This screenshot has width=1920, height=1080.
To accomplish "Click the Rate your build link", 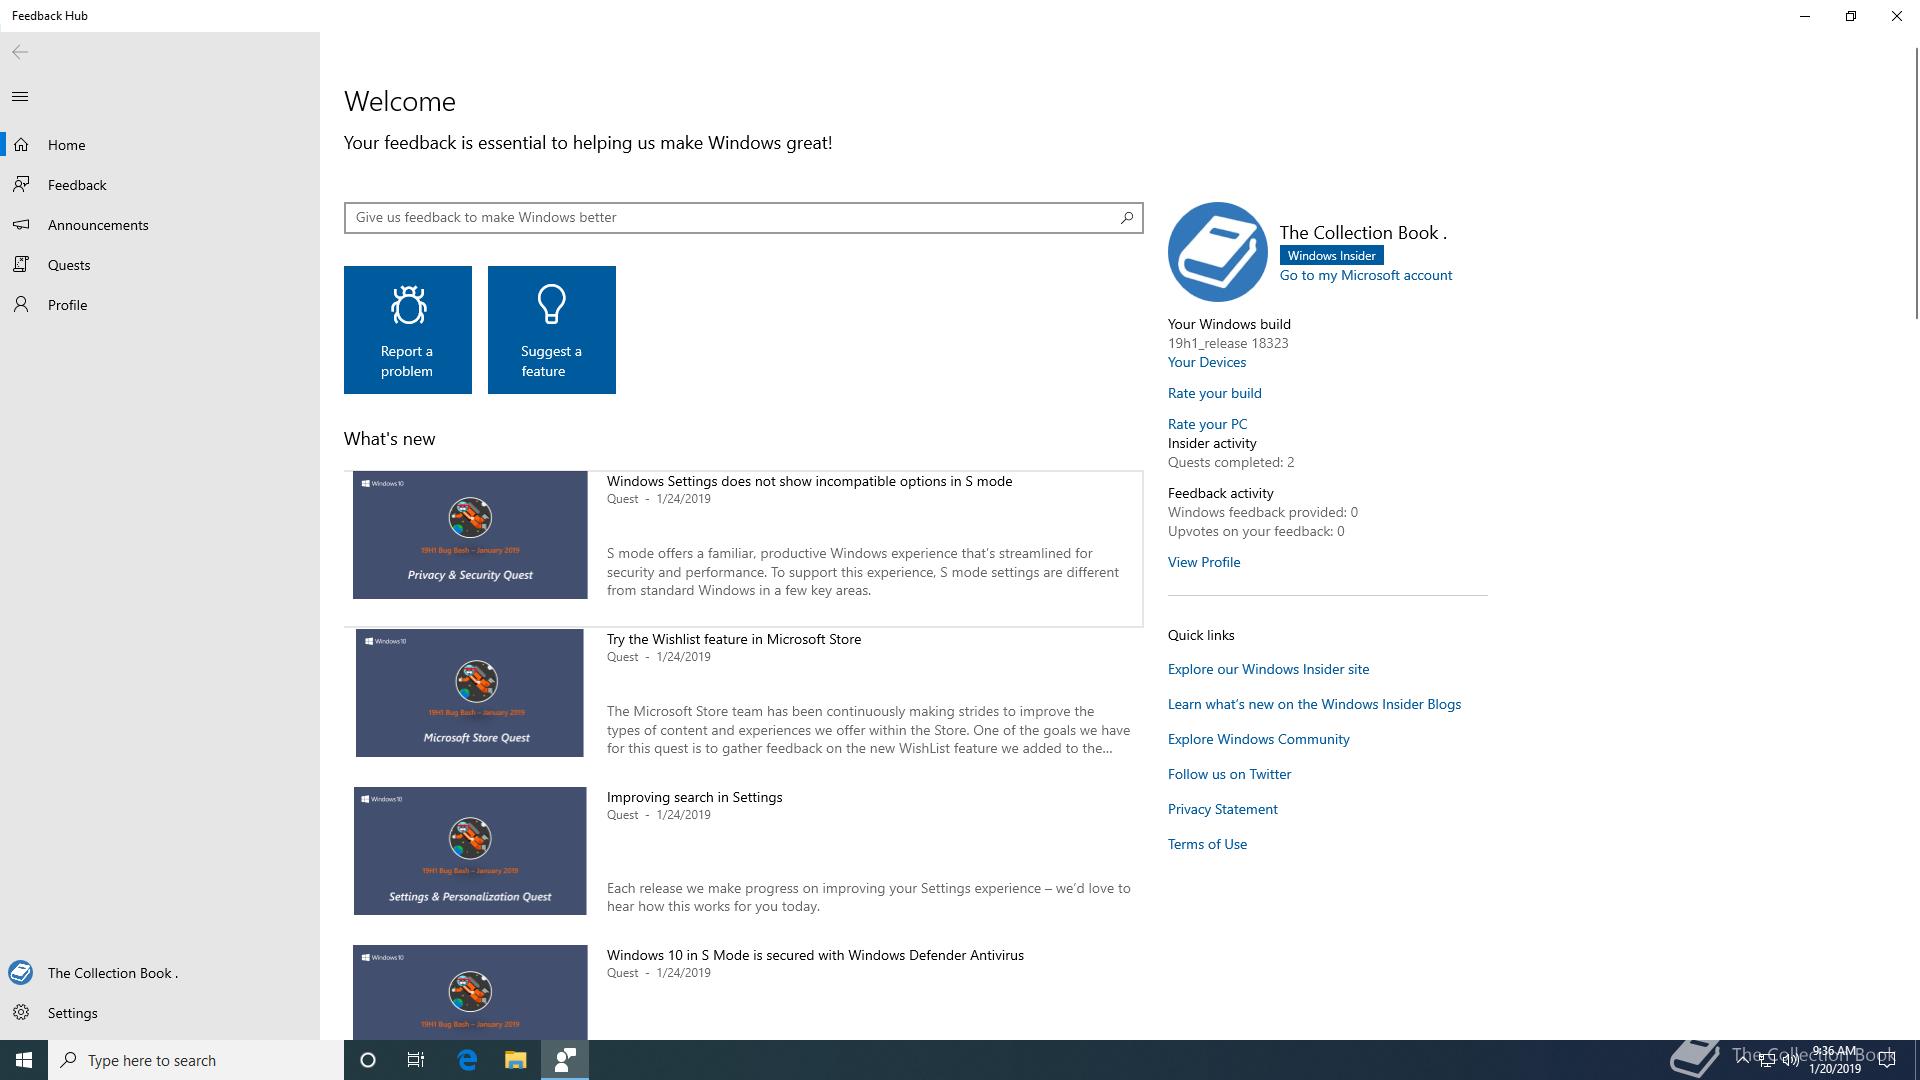I will pyautogui.click(x=1214, y=394).
